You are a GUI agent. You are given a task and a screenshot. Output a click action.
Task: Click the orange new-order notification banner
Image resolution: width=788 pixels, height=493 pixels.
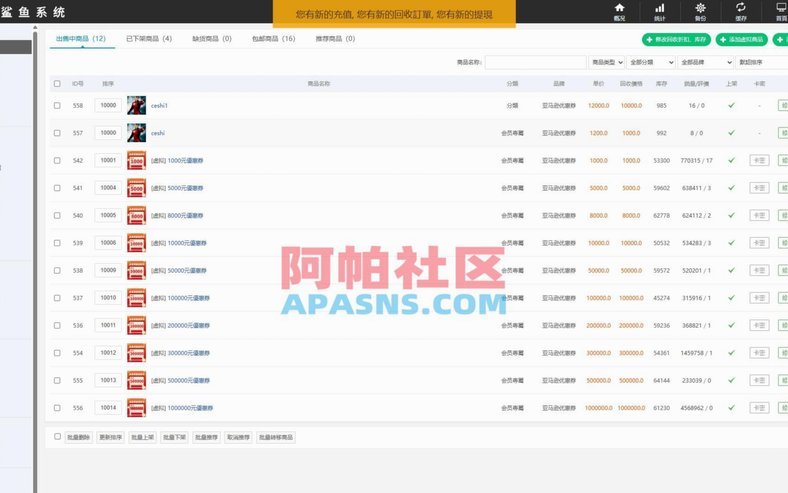coord(394,14)
